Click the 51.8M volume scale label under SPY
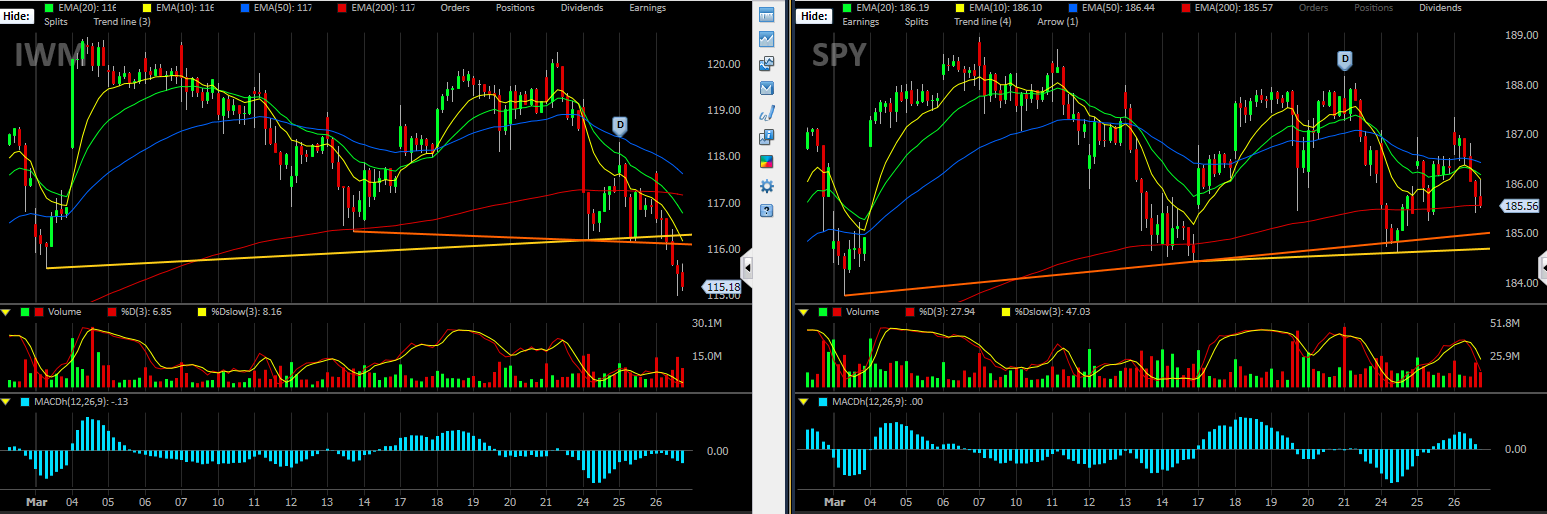Image resolution: width=1547 pixels, height=514 pixels. (1506, 323)
